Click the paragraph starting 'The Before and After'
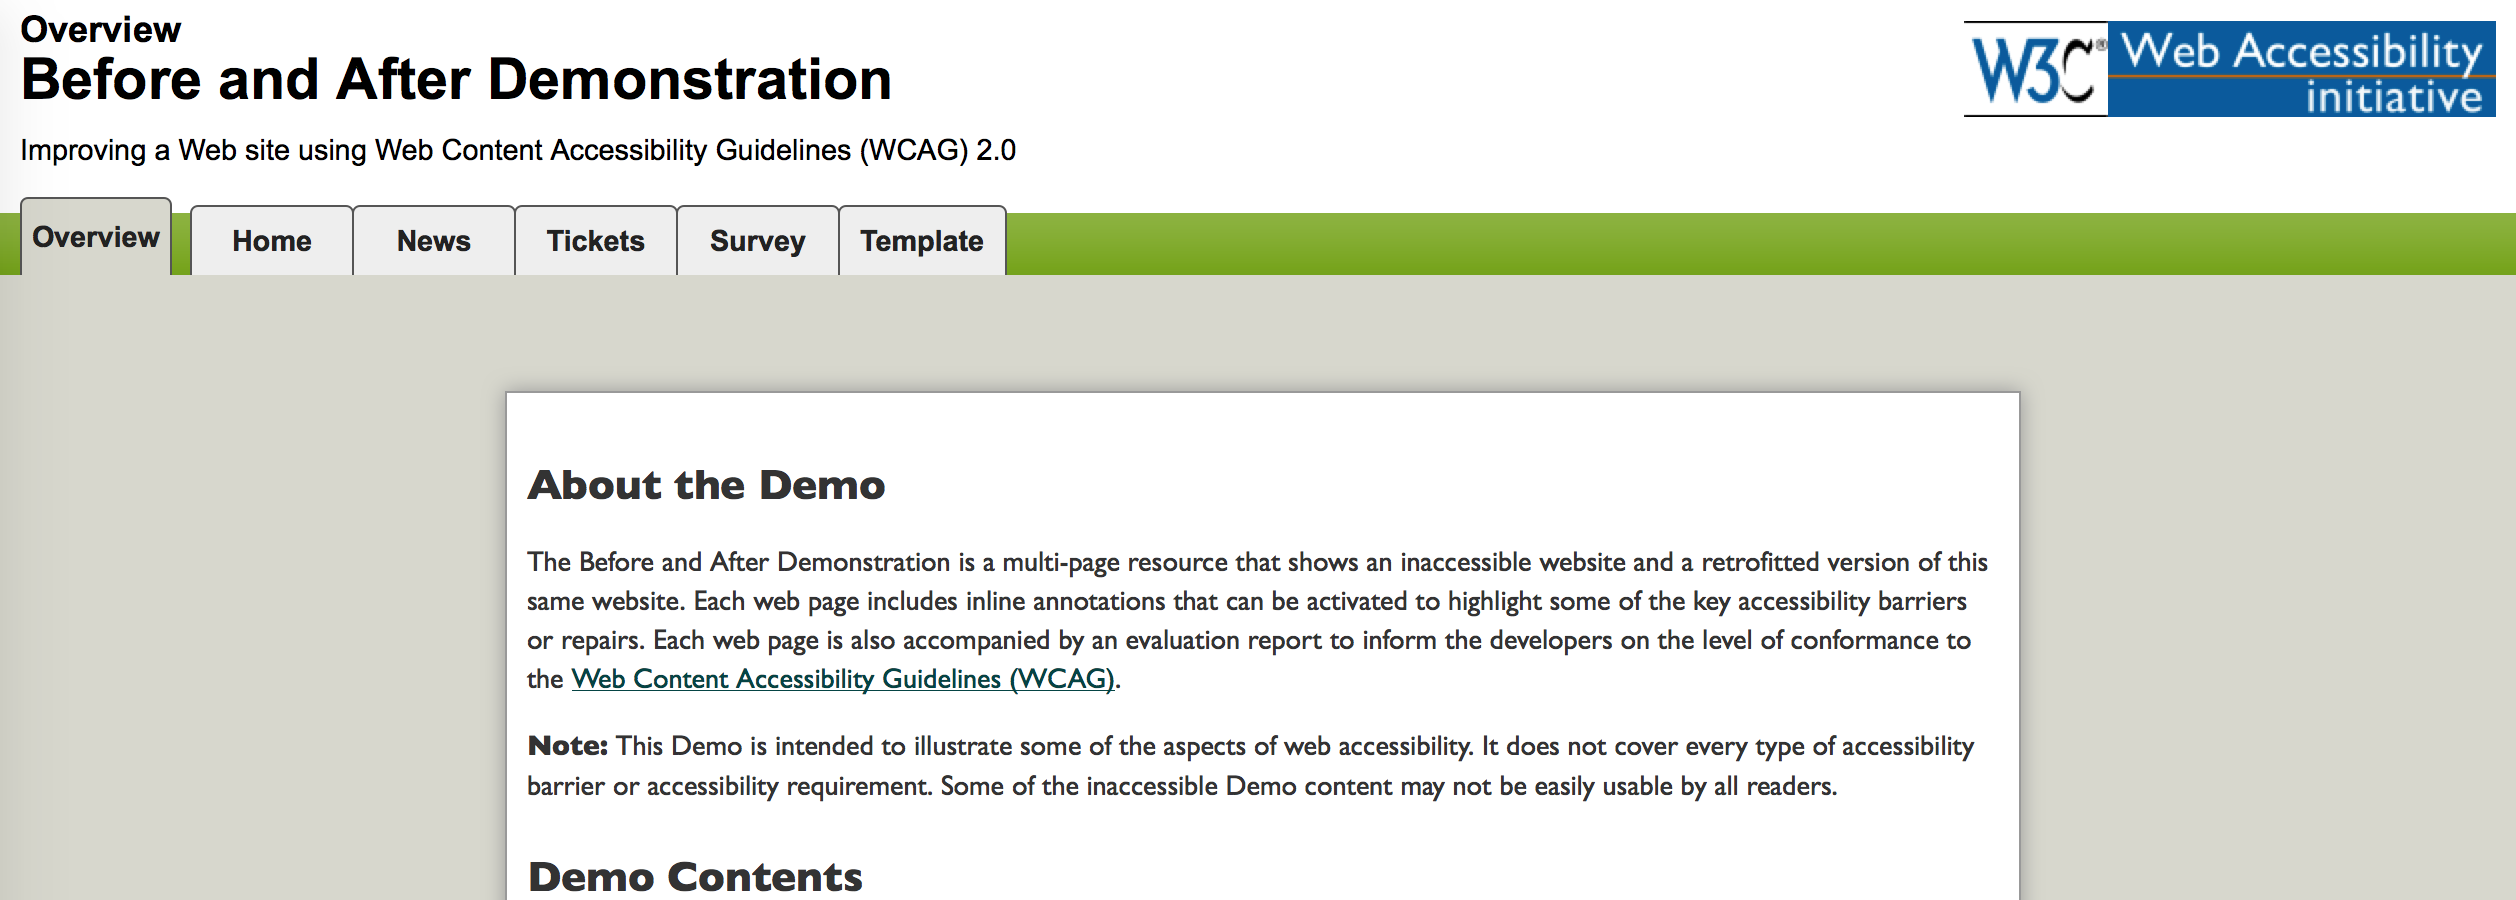 coord(1250,601)
